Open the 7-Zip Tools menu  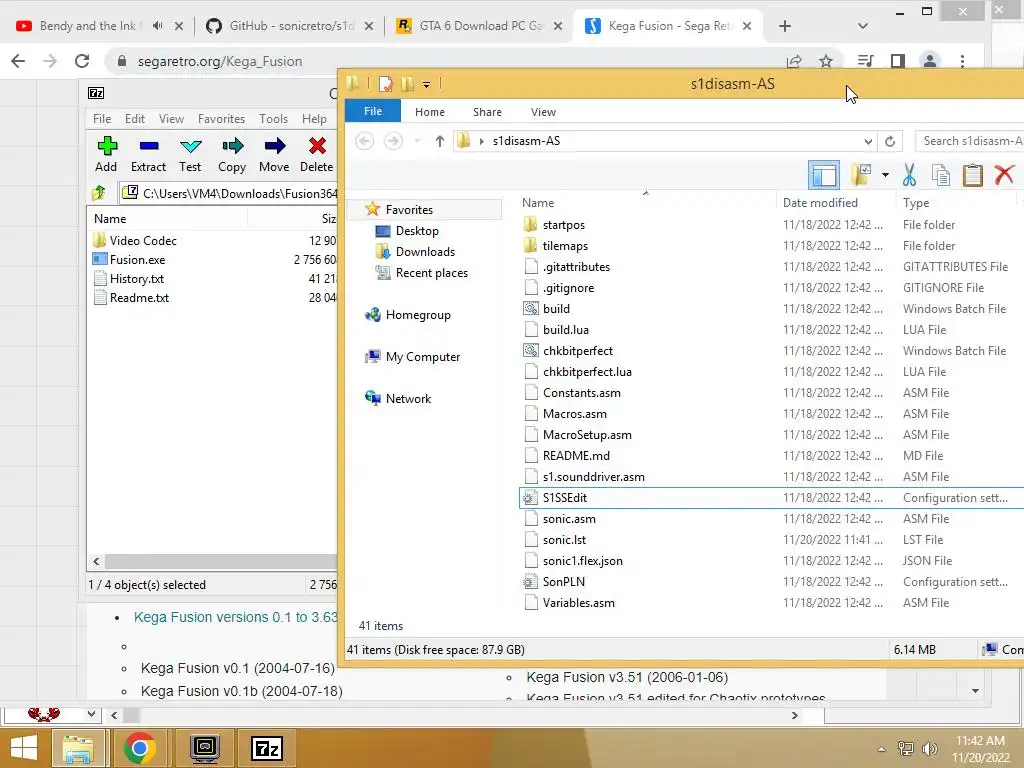(273, 119)
